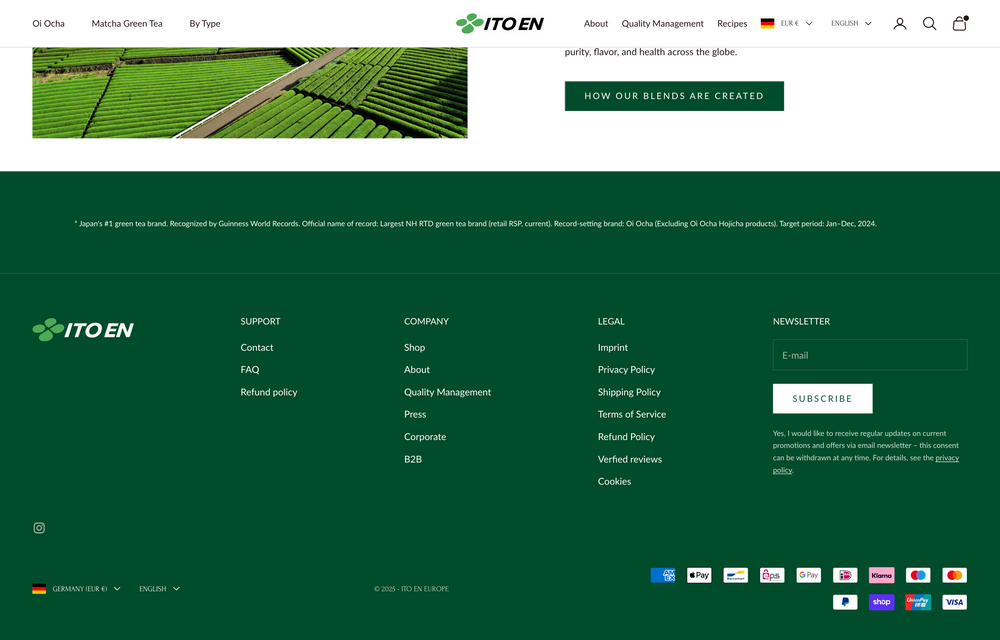Screen dimensions: 1000x640
Task: Open the Recipes menu
Action: point(732,23)
